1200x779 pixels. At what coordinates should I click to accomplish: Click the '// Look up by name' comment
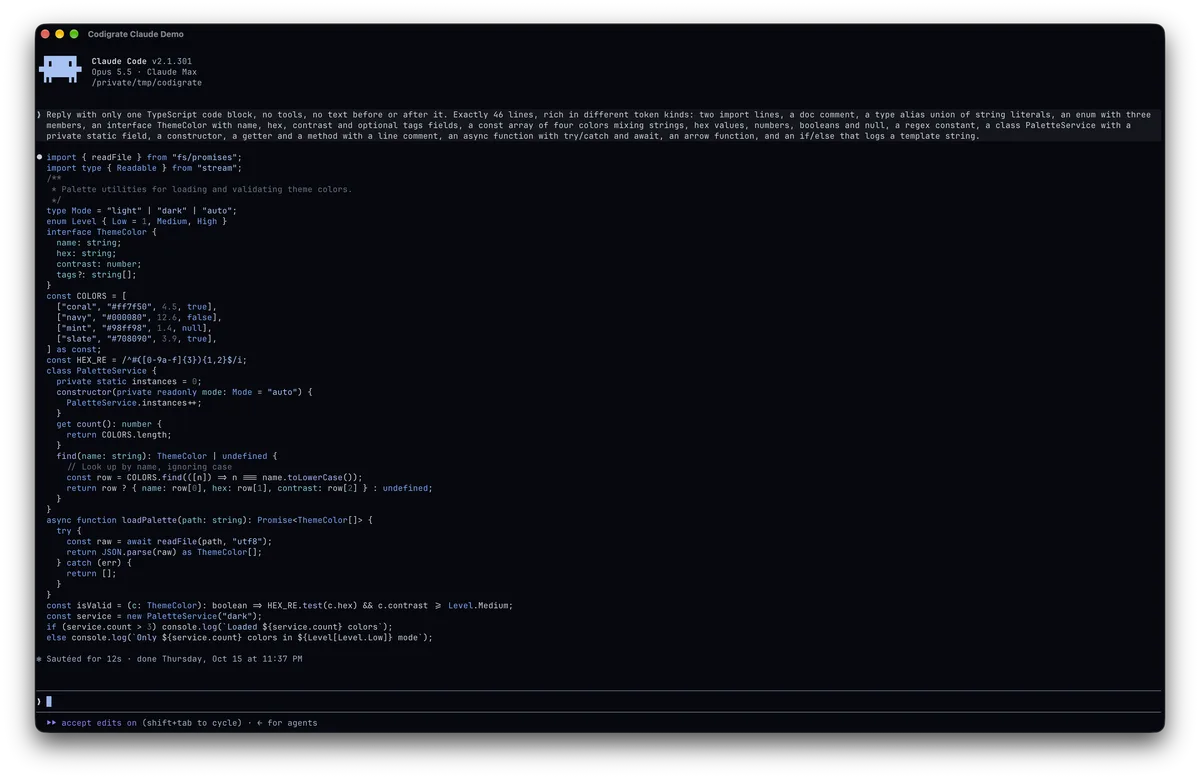coord(149,466)
